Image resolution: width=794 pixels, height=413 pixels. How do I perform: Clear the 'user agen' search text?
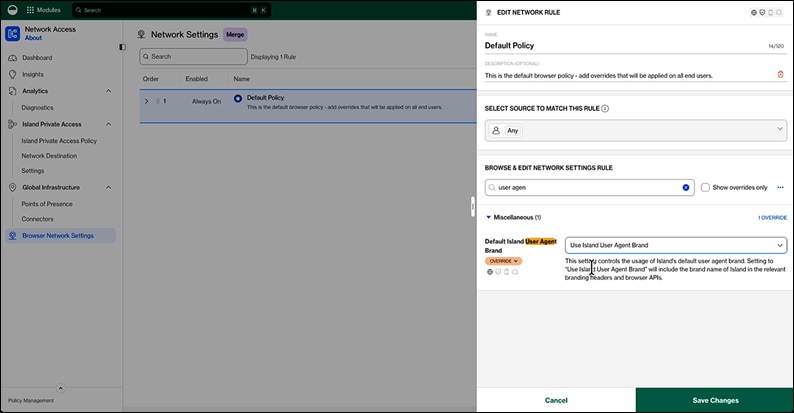click(686, 187)
